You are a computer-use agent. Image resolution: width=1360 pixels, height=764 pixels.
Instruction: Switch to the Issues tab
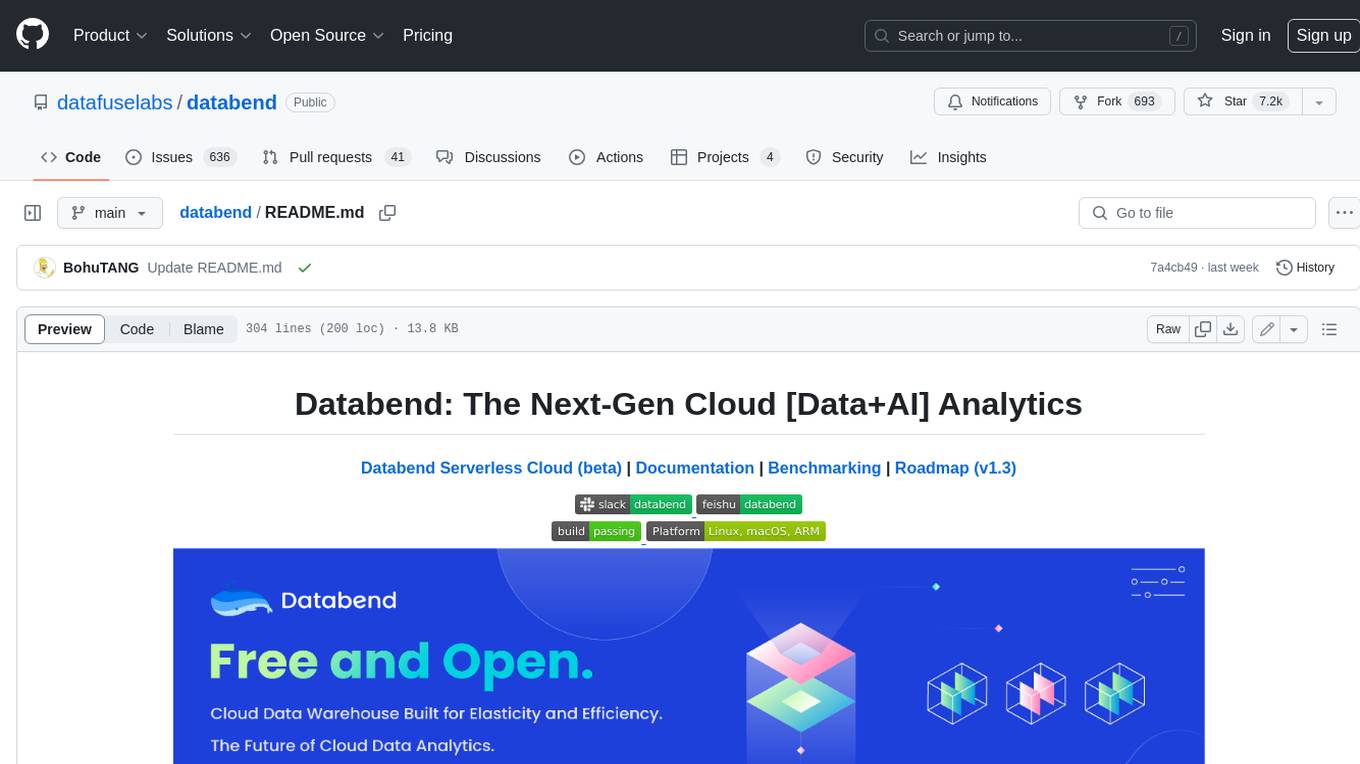[x=180, y=157]
